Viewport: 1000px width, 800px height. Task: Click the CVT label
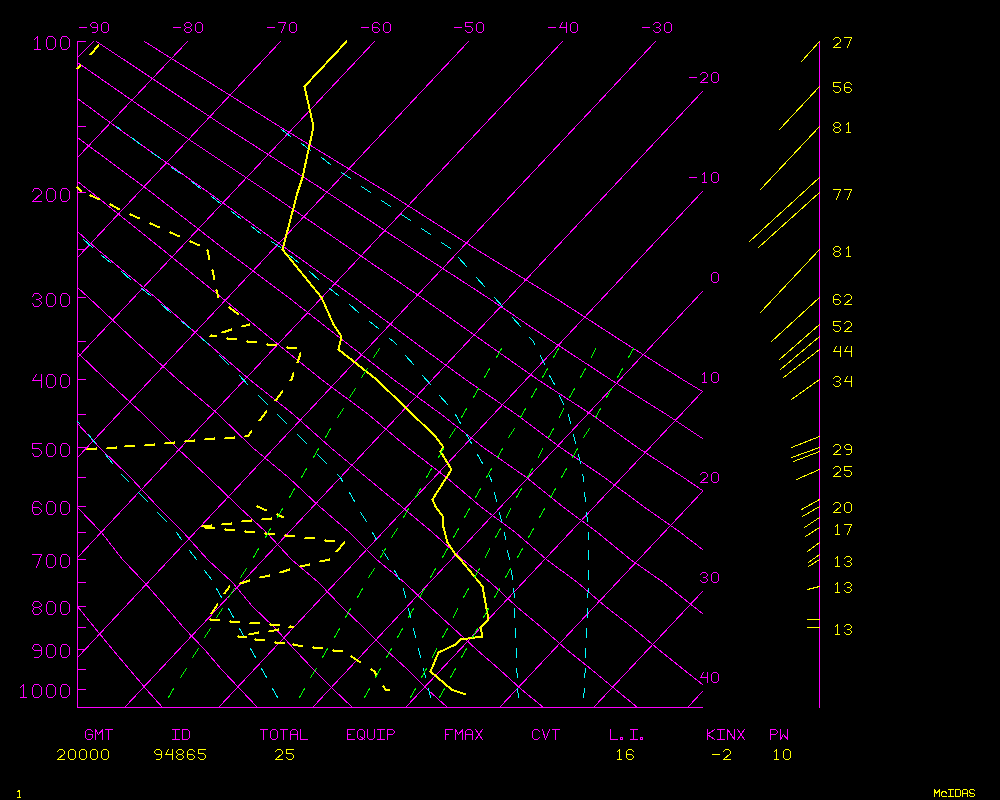pyautogui.click(x=545, y=735)
